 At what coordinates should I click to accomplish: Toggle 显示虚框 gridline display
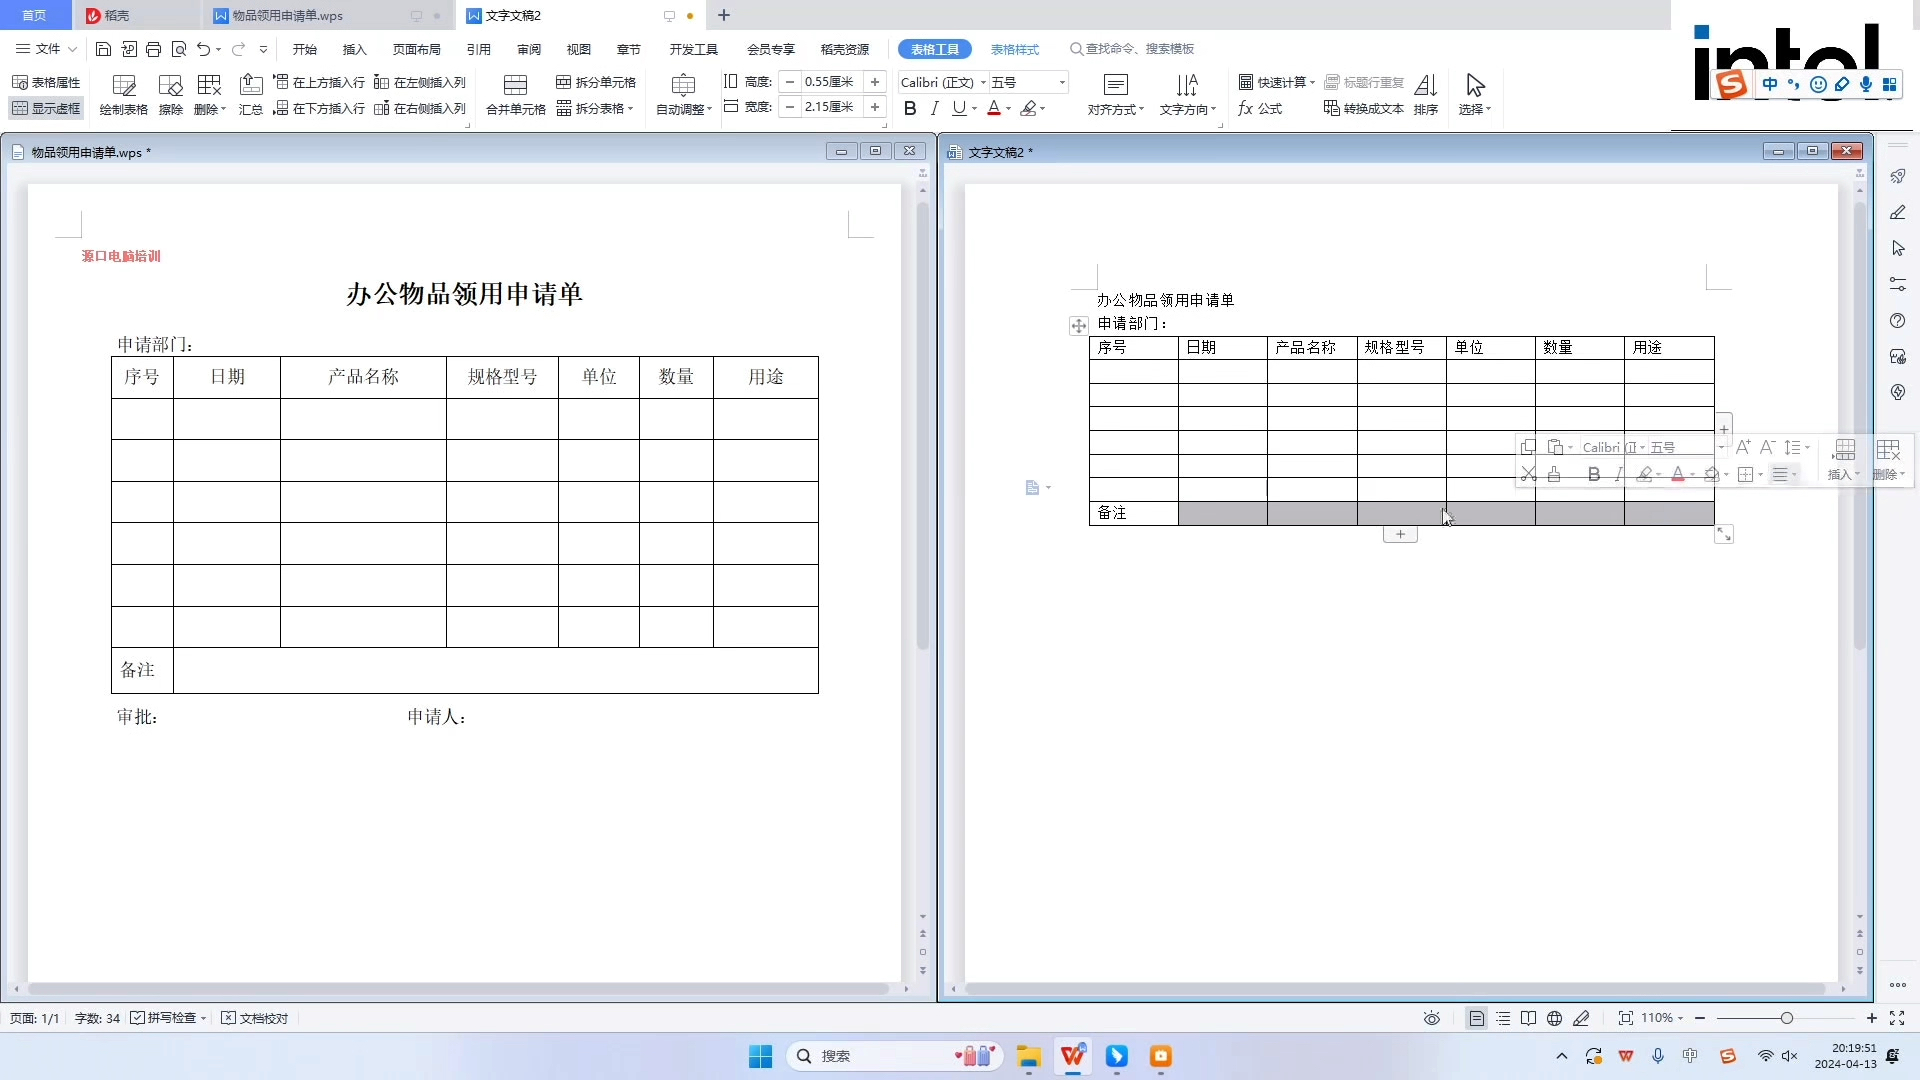pos(46,108)
